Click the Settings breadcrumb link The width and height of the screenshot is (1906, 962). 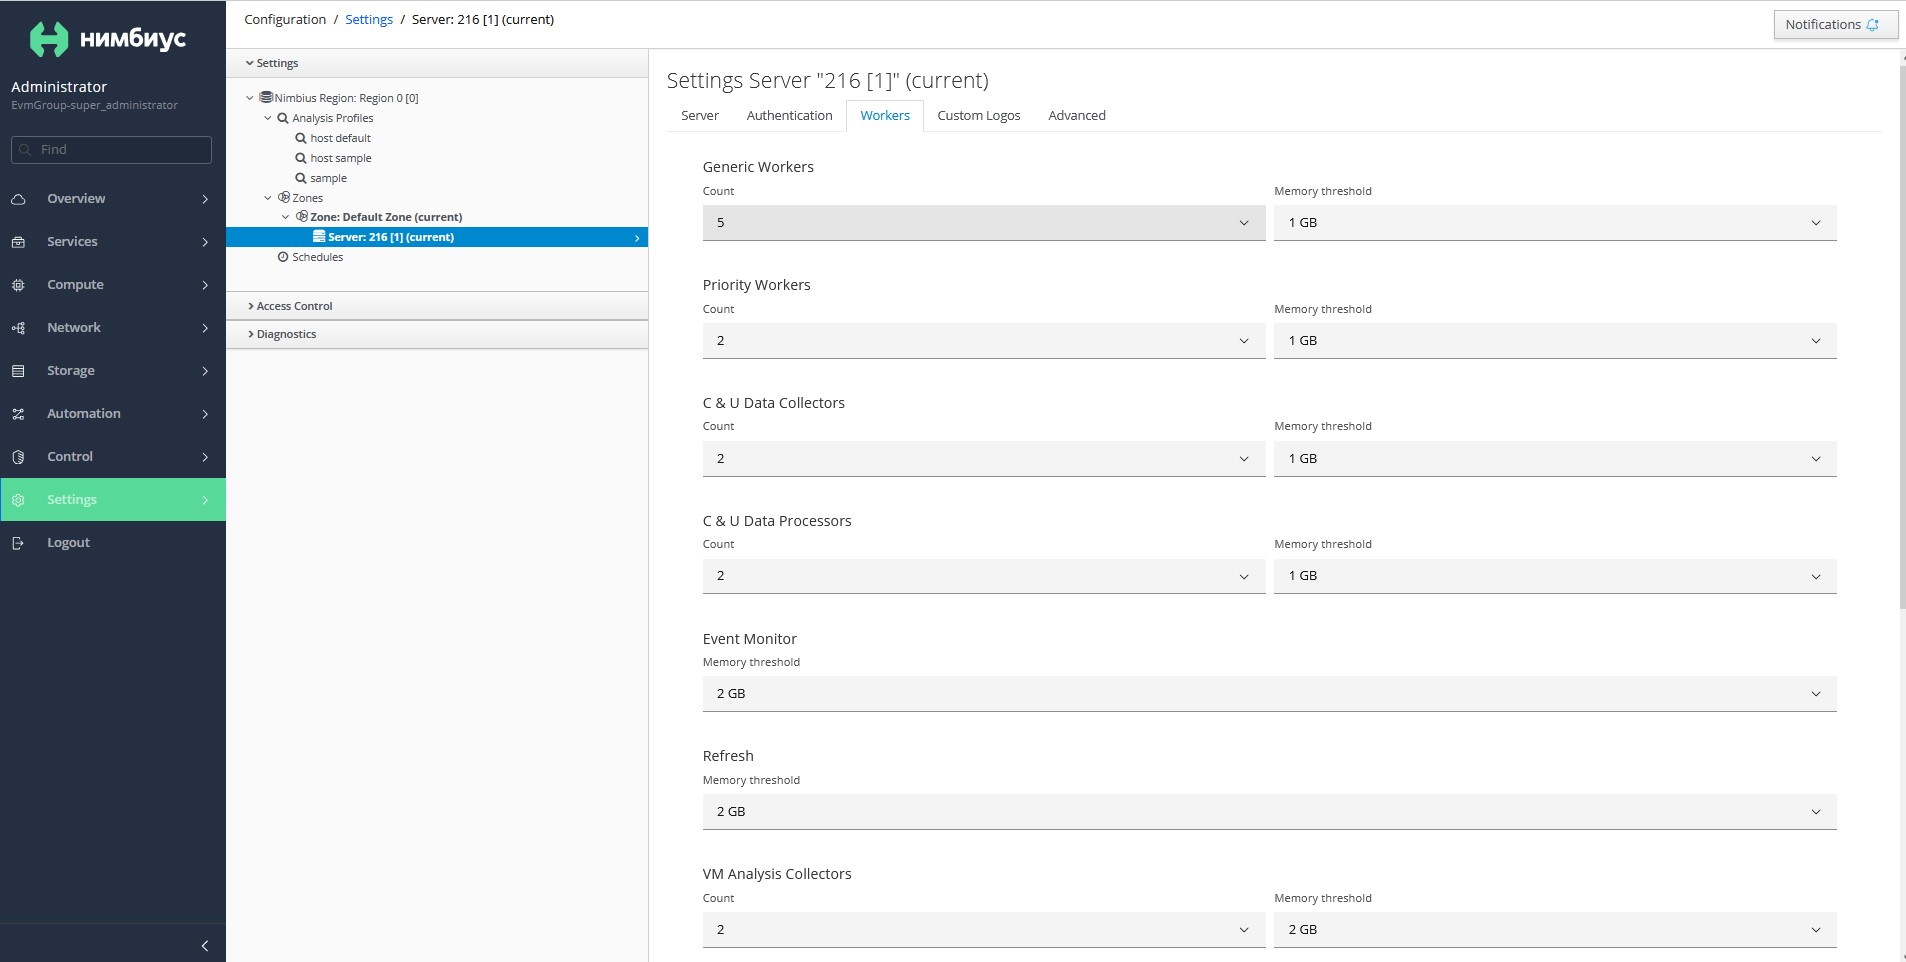[x=369, y=20]
